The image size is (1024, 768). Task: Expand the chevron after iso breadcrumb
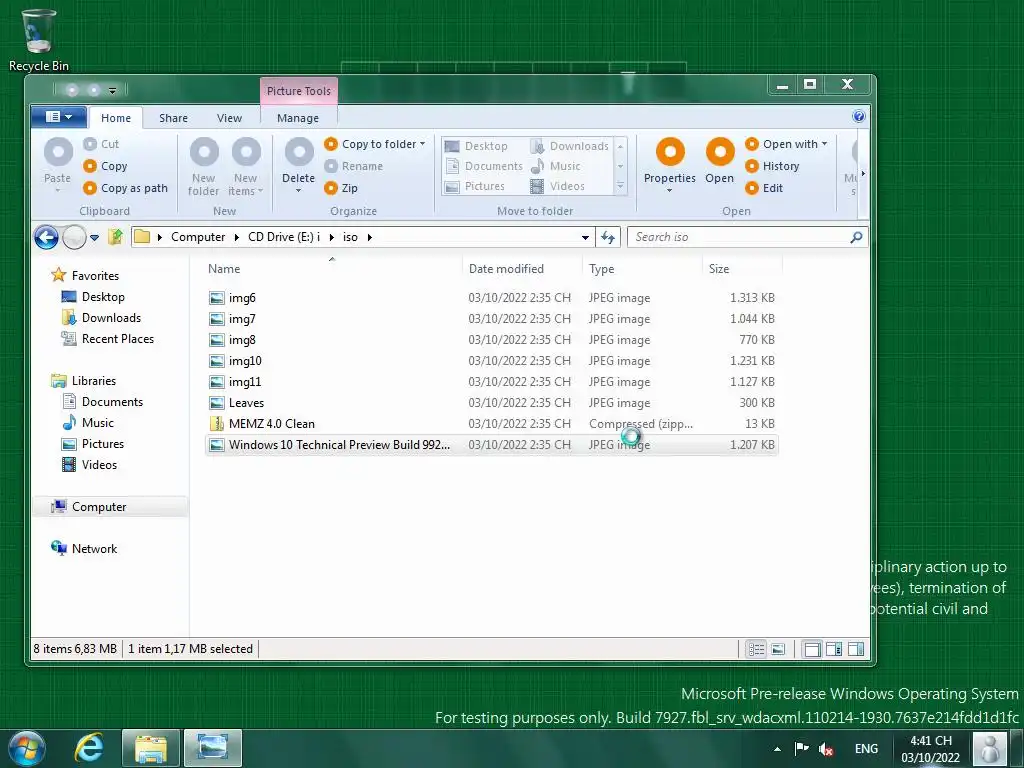(x=370, y=237)
